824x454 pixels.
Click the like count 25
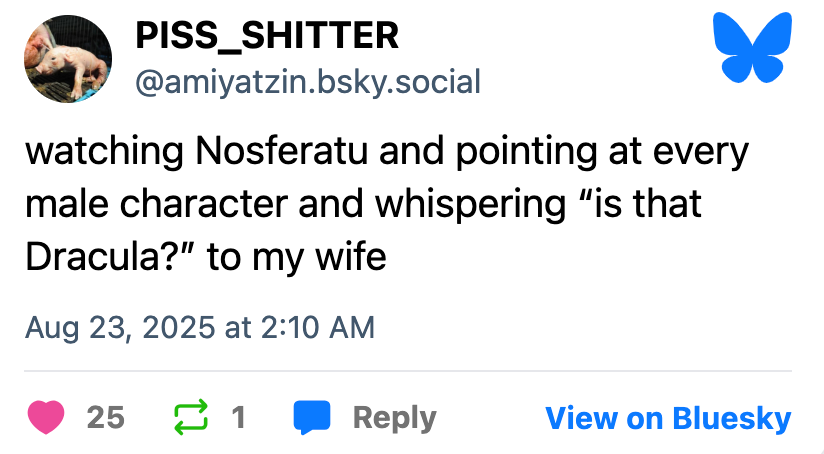(106, 418)
